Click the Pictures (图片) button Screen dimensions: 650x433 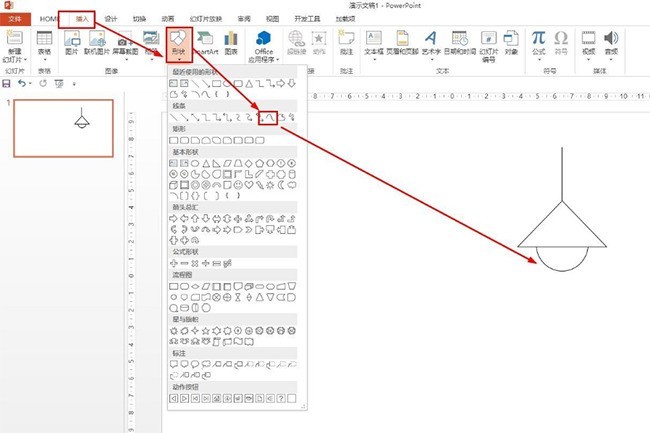point(72,44)
